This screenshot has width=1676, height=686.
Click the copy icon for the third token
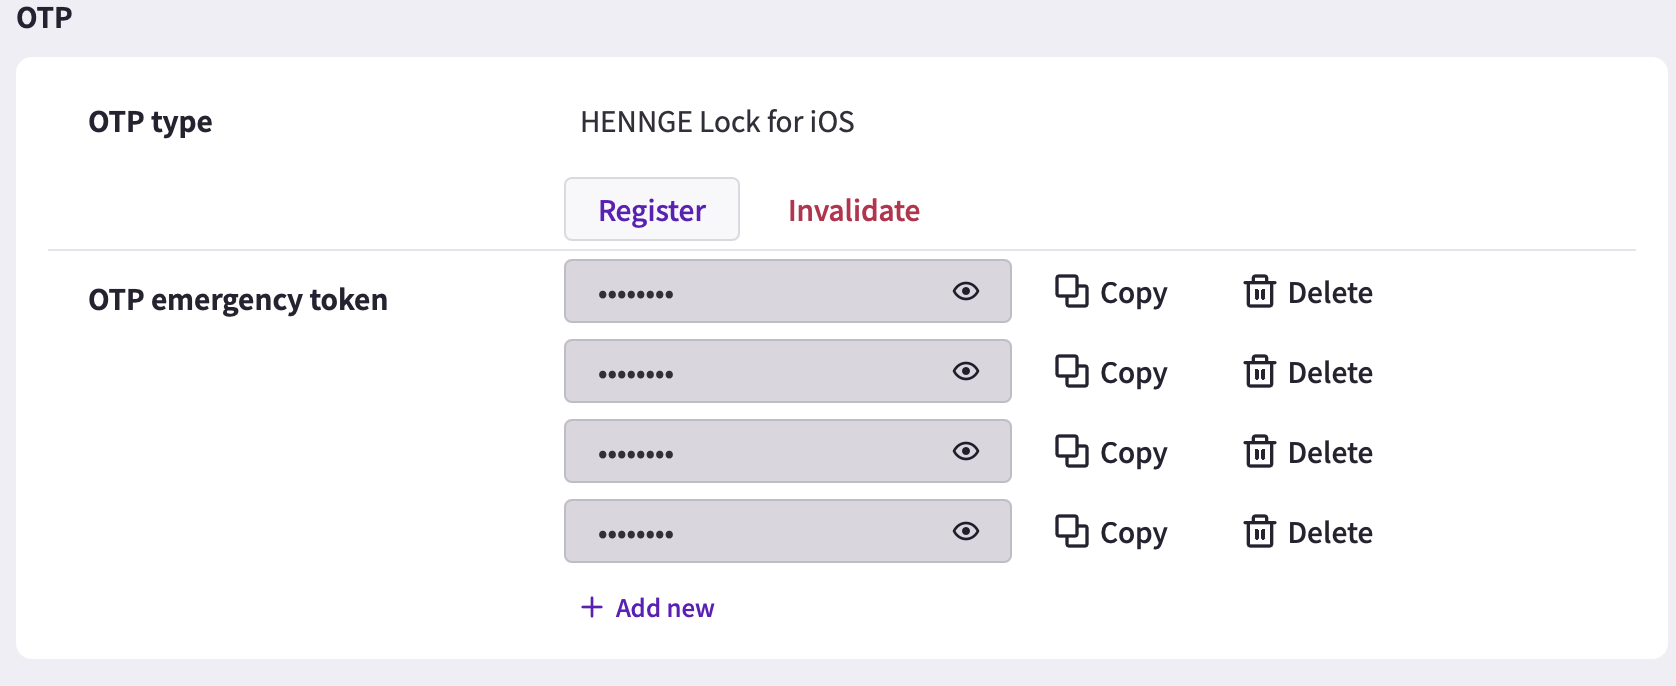tap(1071, 451)
